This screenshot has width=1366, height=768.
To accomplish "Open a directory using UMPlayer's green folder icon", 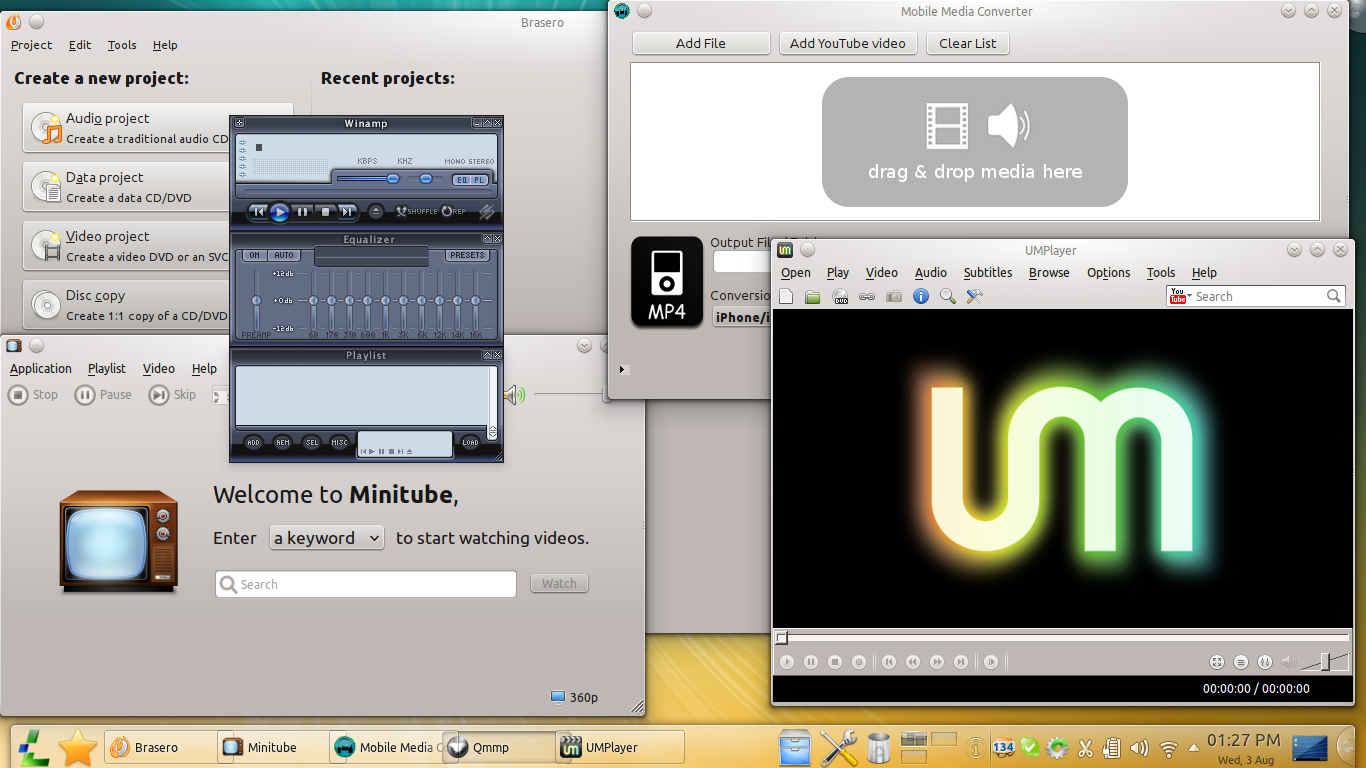I will tap(813, 296).
